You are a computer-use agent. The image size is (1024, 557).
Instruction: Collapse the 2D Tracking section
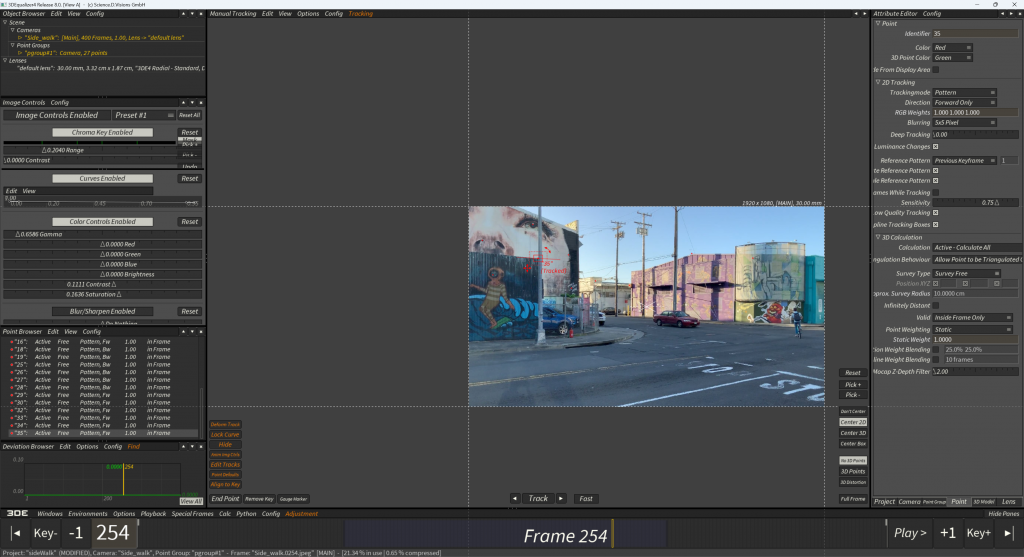pyautogui.click(x=878, y=82)
